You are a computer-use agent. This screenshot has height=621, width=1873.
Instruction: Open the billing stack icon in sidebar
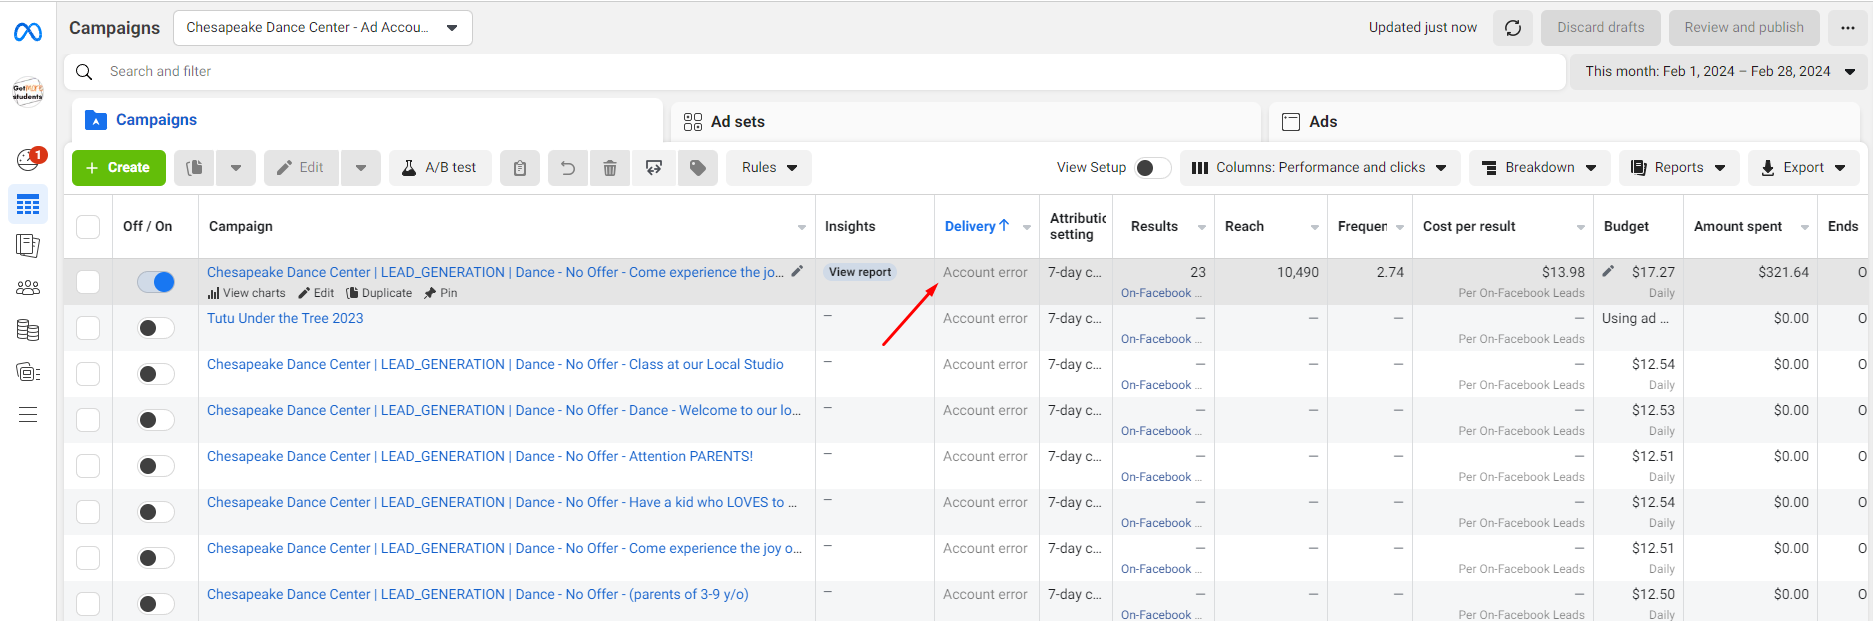click(28, 330)
